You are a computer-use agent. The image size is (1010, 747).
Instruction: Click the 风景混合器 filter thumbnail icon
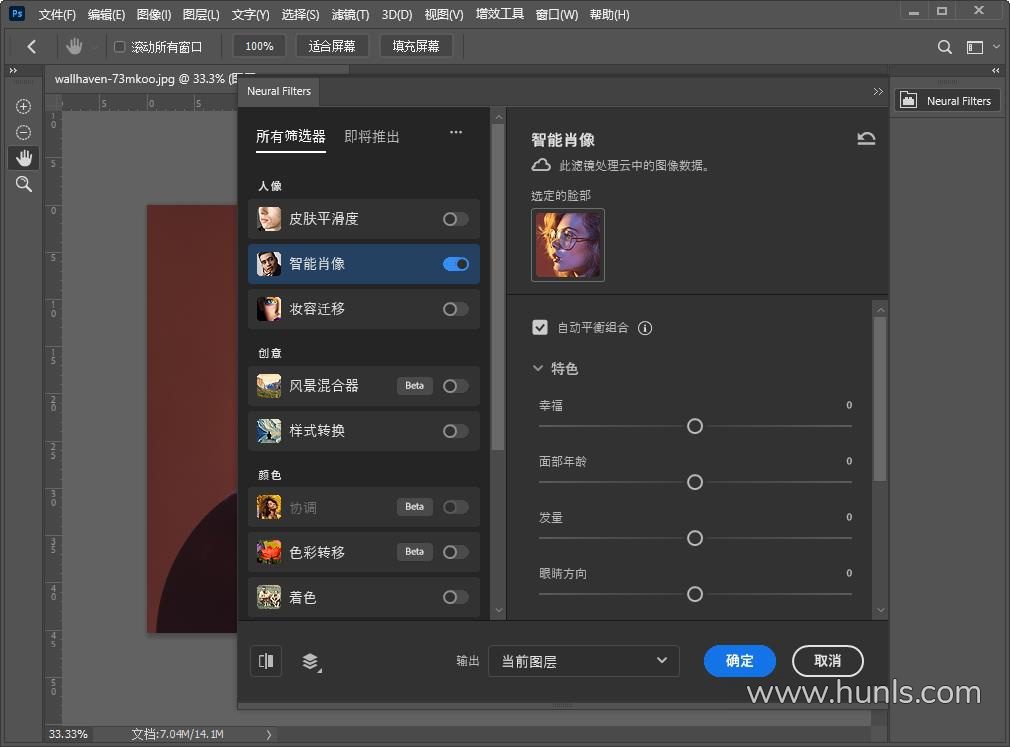pos(269,386)
